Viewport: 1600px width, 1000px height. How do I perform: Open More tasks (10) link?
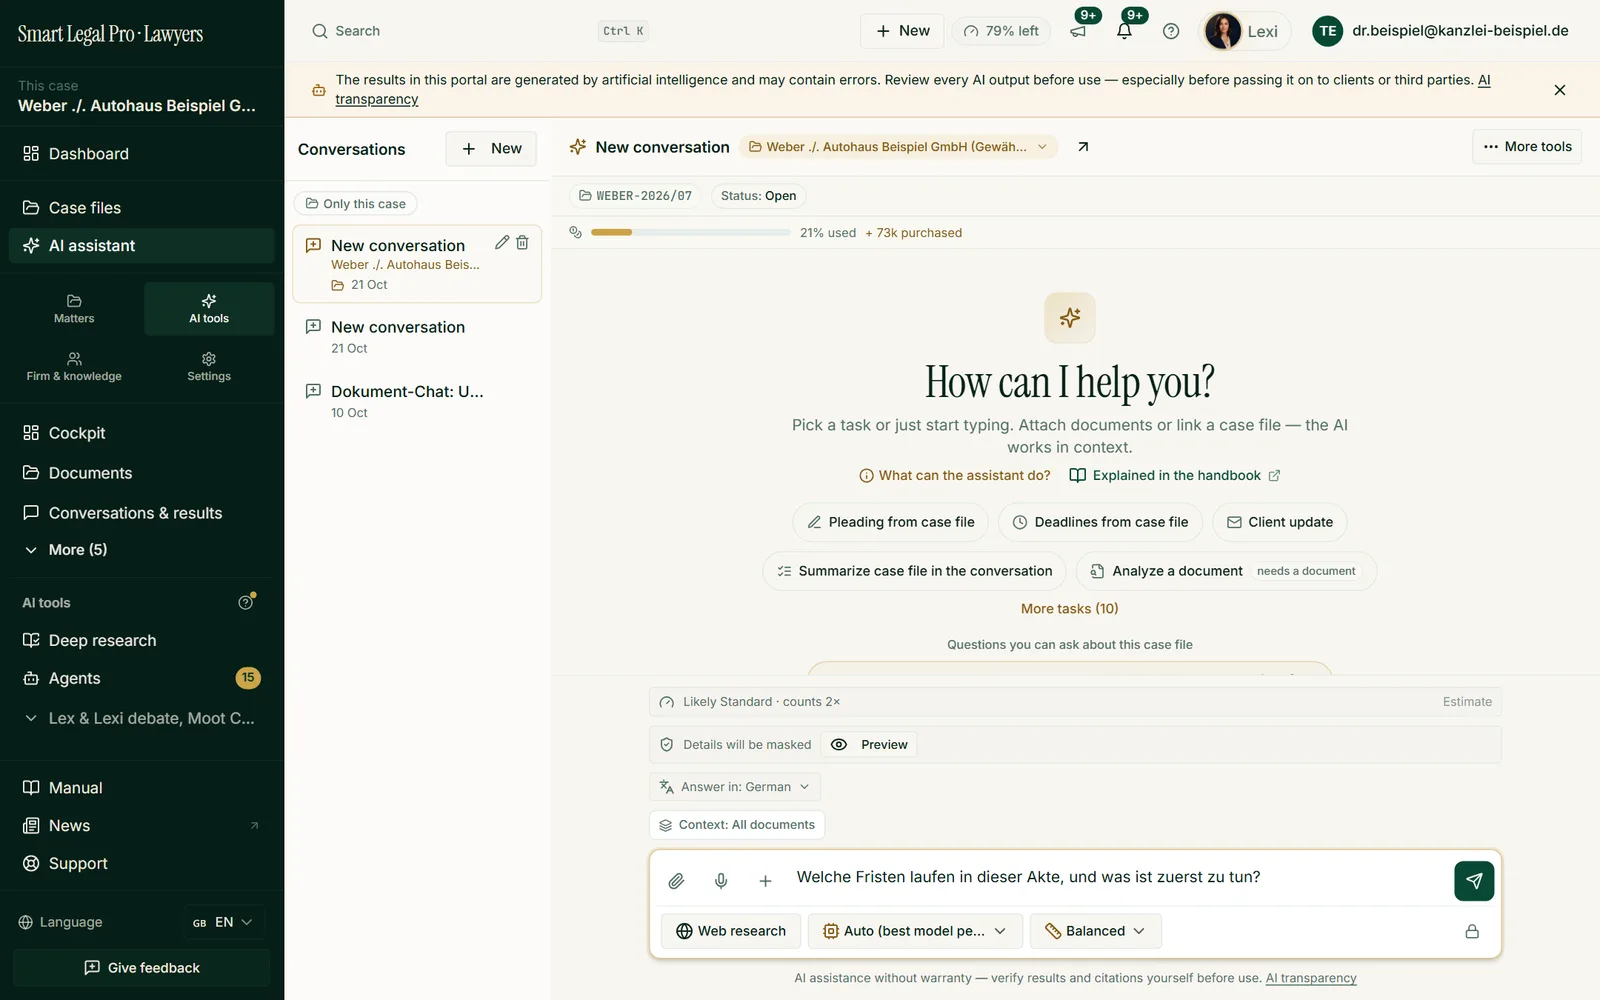point(1070,609)
